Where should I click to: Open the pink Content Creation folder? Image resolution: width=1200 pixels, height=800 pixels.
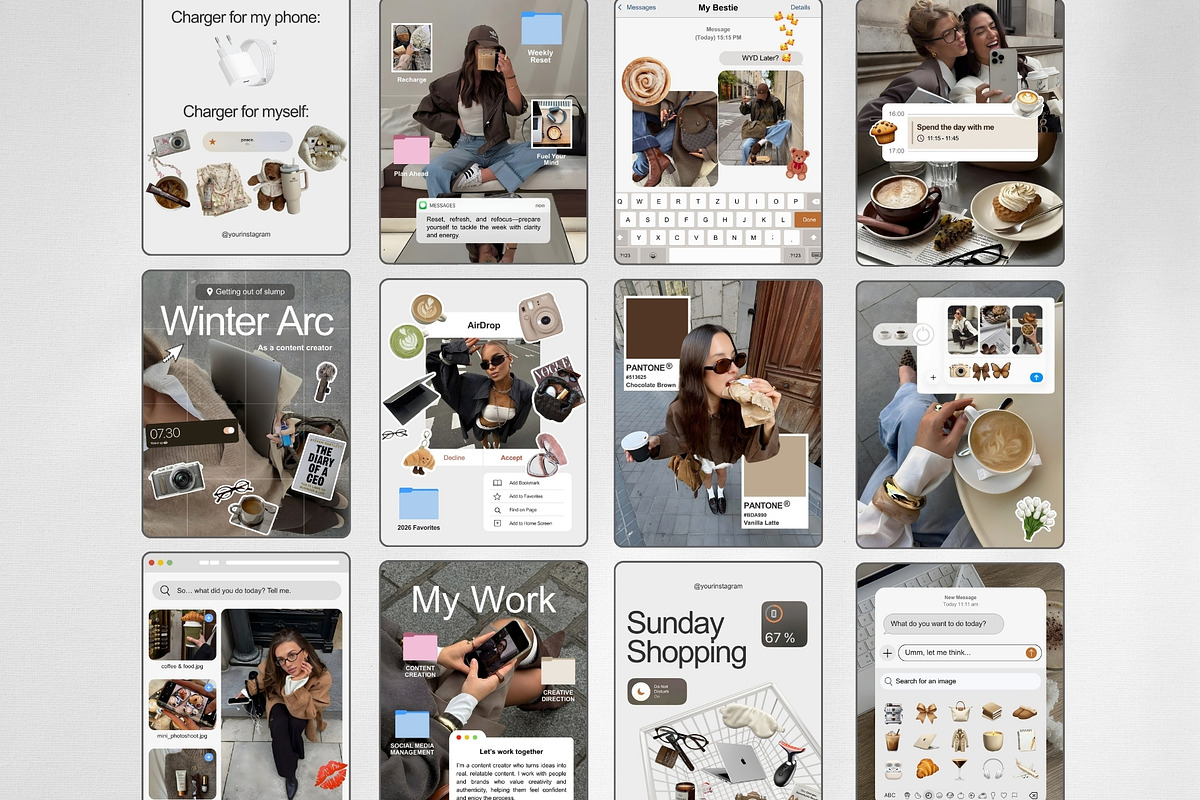[420, 647]
